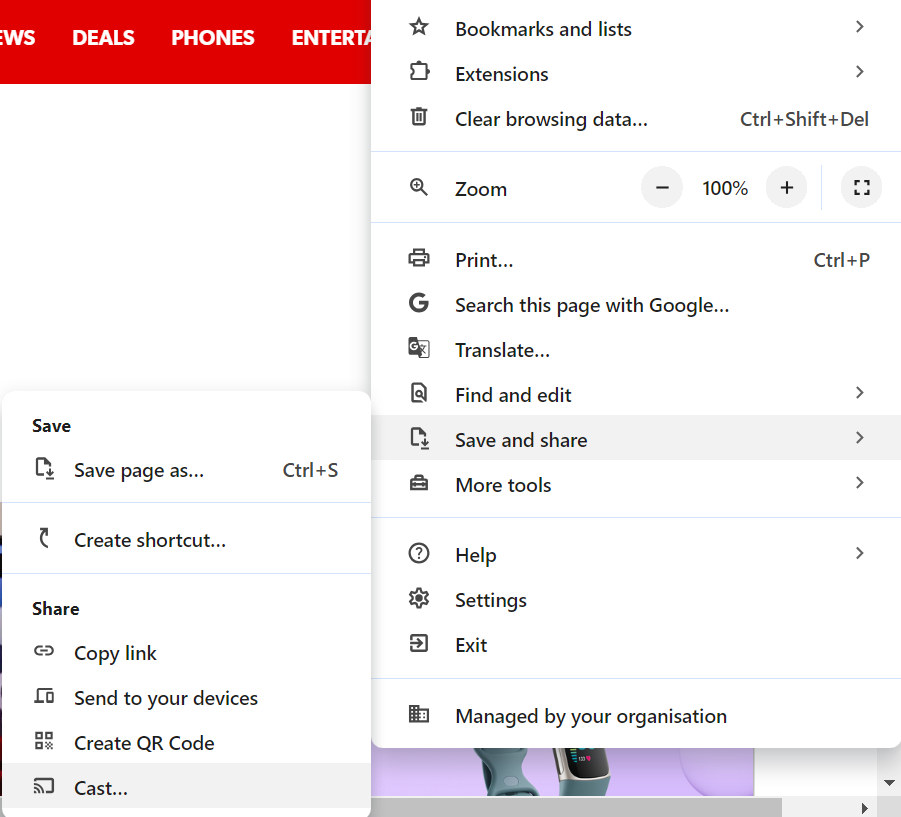Click the Extensions puzzle-piece icon
Image resolution: width=901 pixels, height=817 pixels.
pos(419,72)
